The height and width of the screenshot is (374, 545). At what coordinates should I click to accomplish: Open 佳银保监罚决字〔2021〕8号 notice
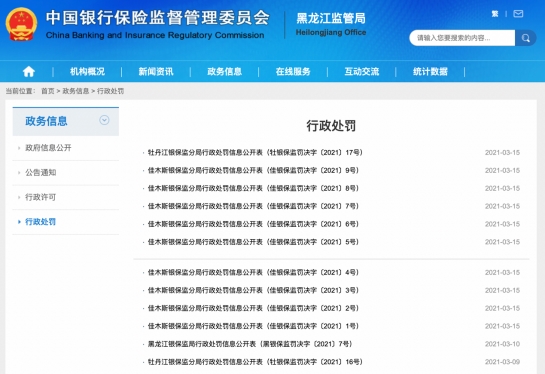point(253,188)
